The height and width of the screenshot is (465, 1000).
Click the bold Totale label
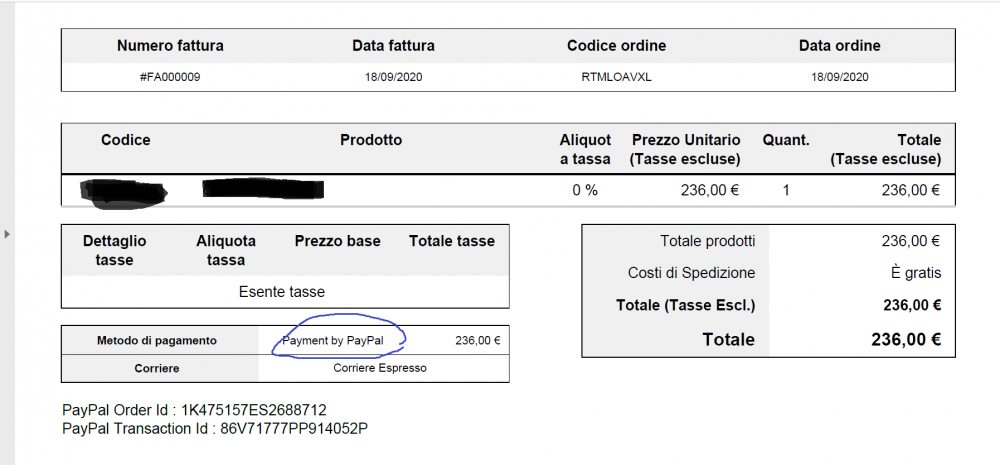728,340
